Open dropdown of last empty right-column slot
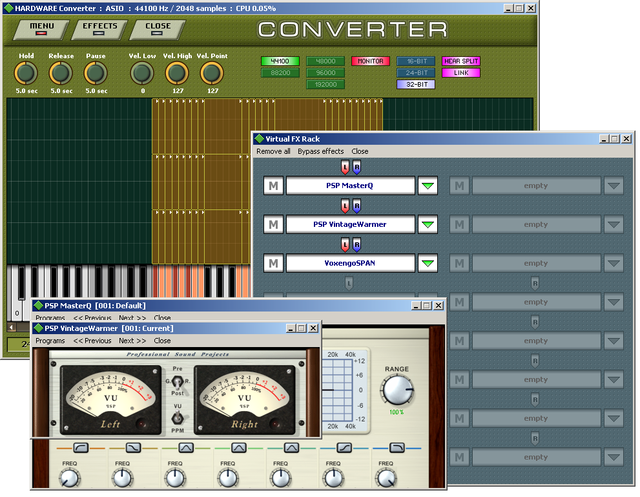The image size is (640, 497). [x=613, y=457]
